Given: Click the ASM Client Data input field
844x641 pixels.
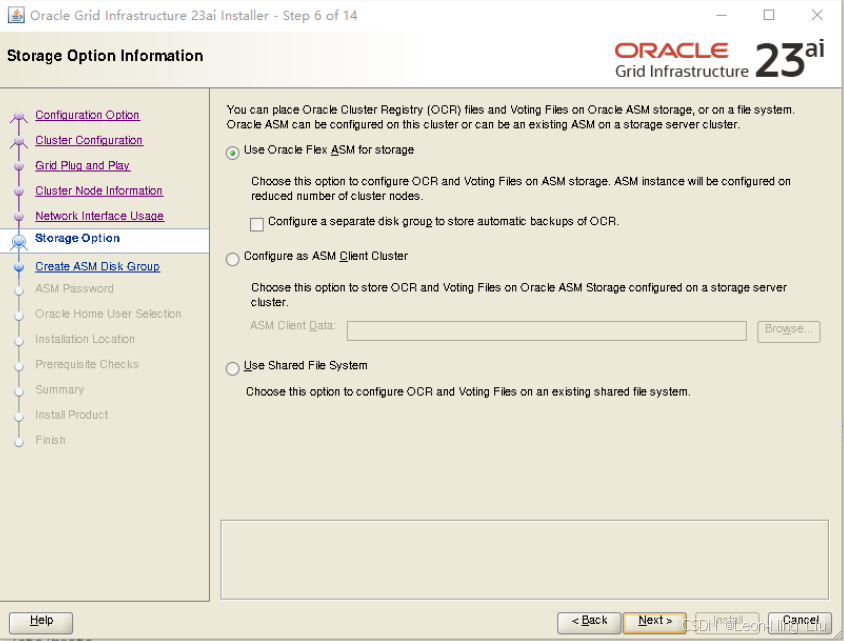Looking at the screenshot, I should [546, 330].
